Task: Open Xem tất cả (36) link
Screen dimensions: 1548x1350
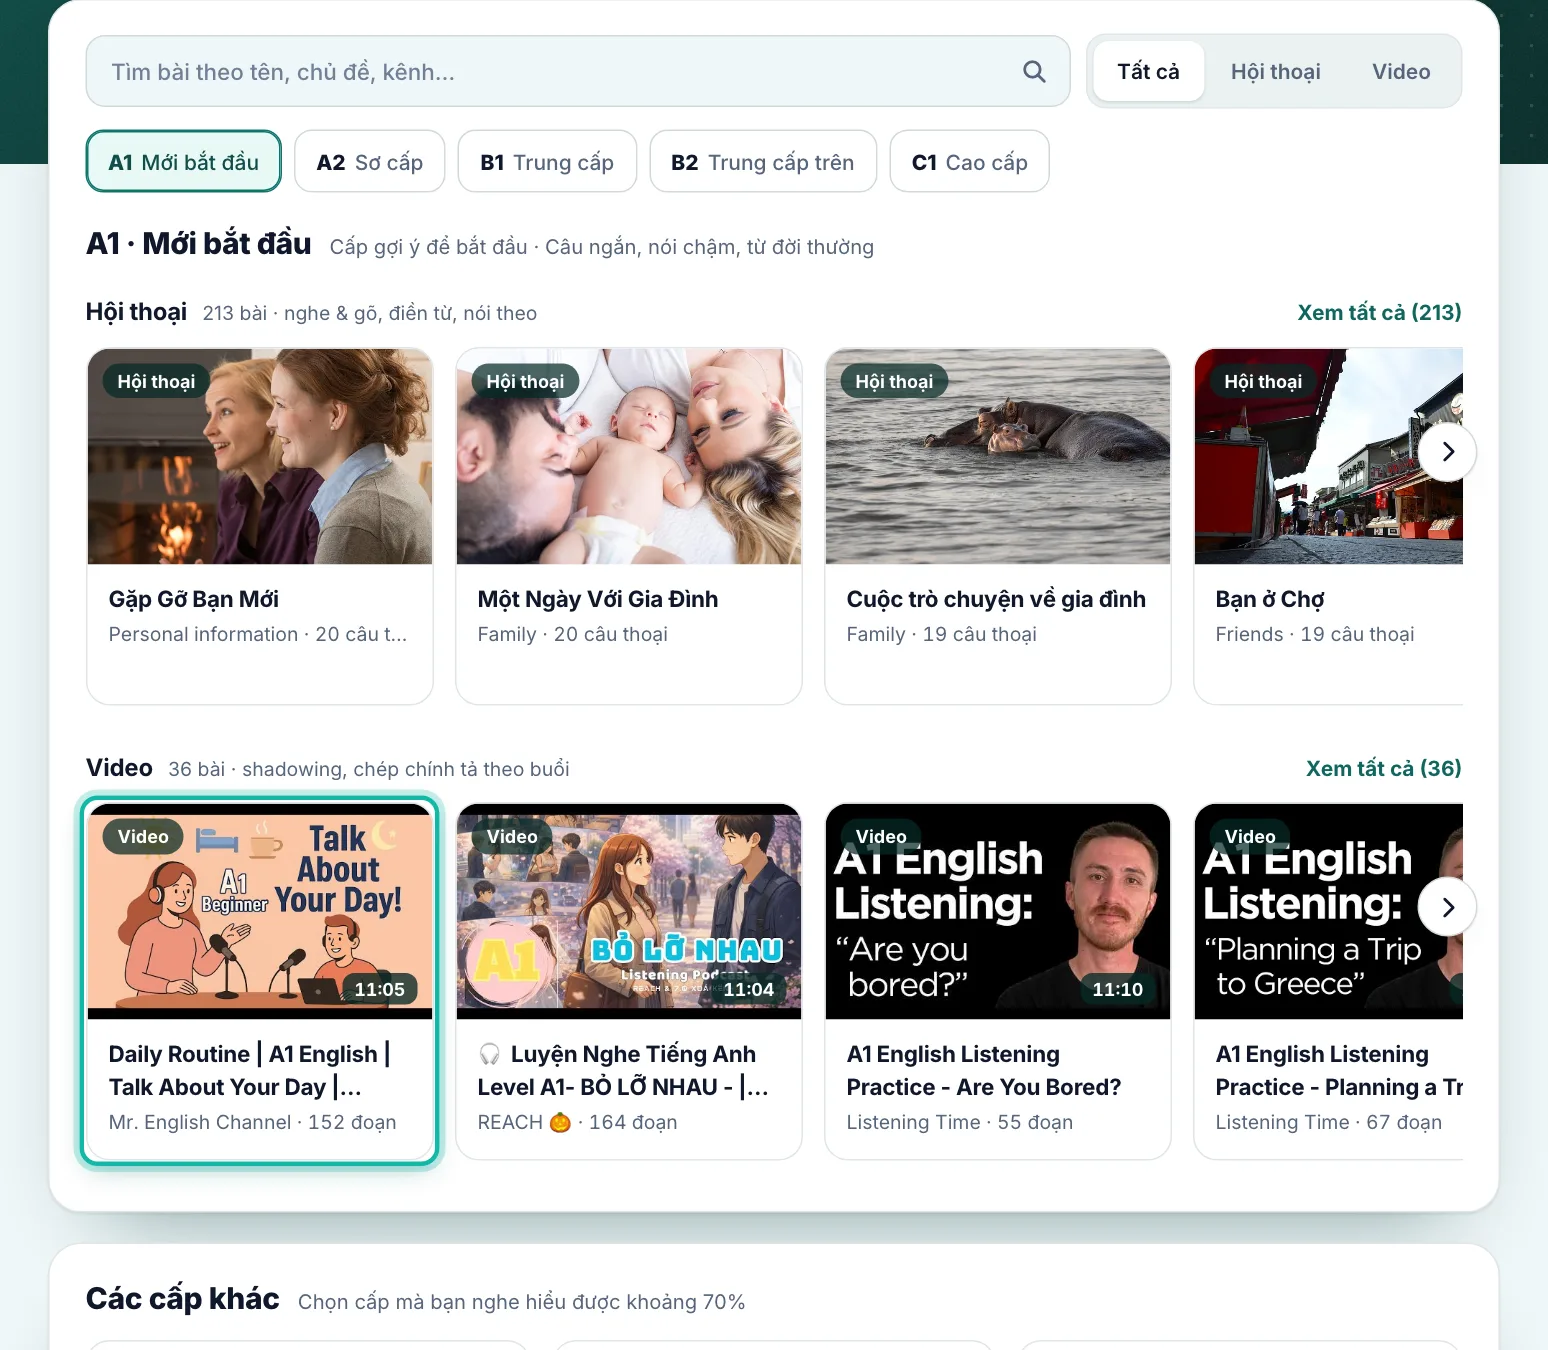Action: pos(1383,768)
